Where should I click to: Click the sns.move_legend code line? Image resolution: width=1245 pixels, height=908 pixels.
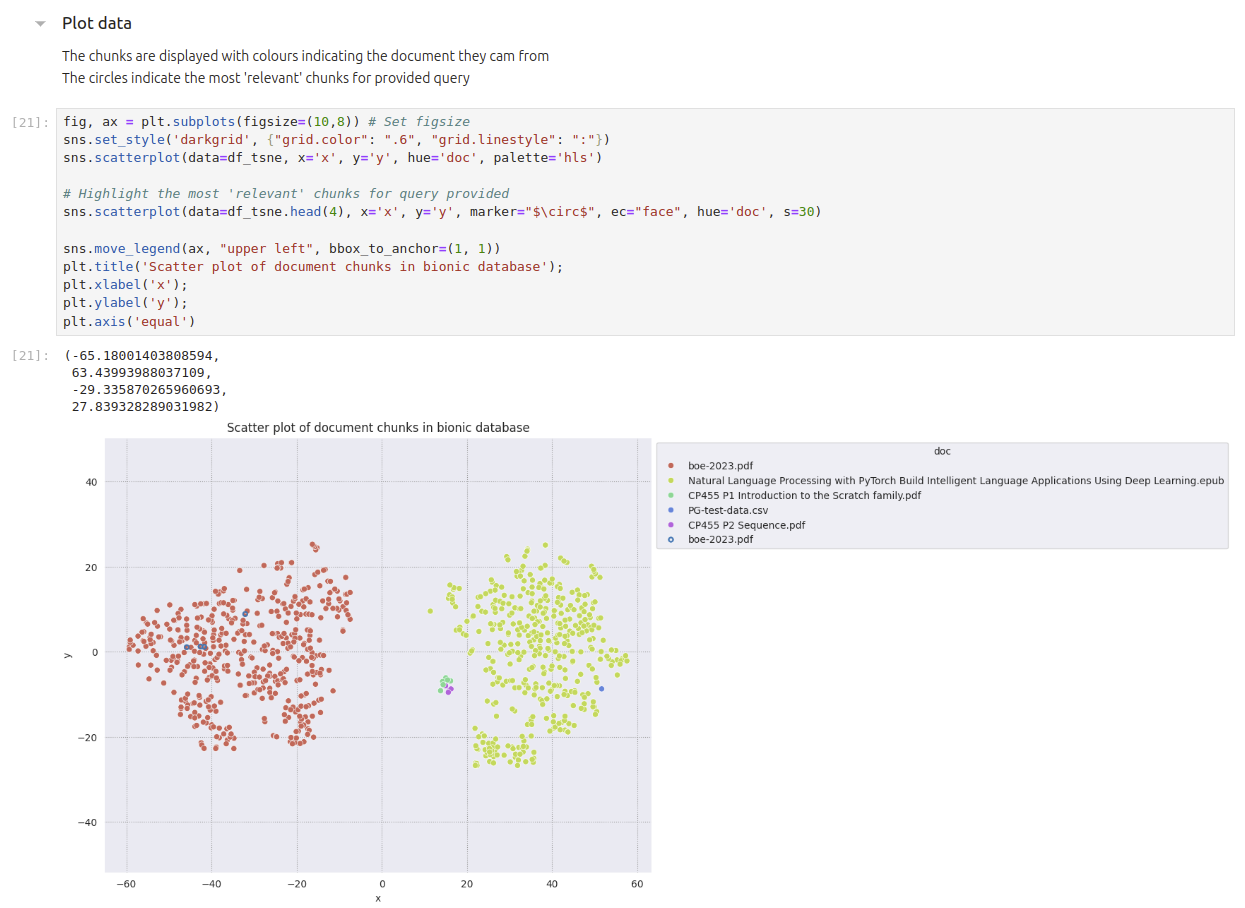[281, 248]
